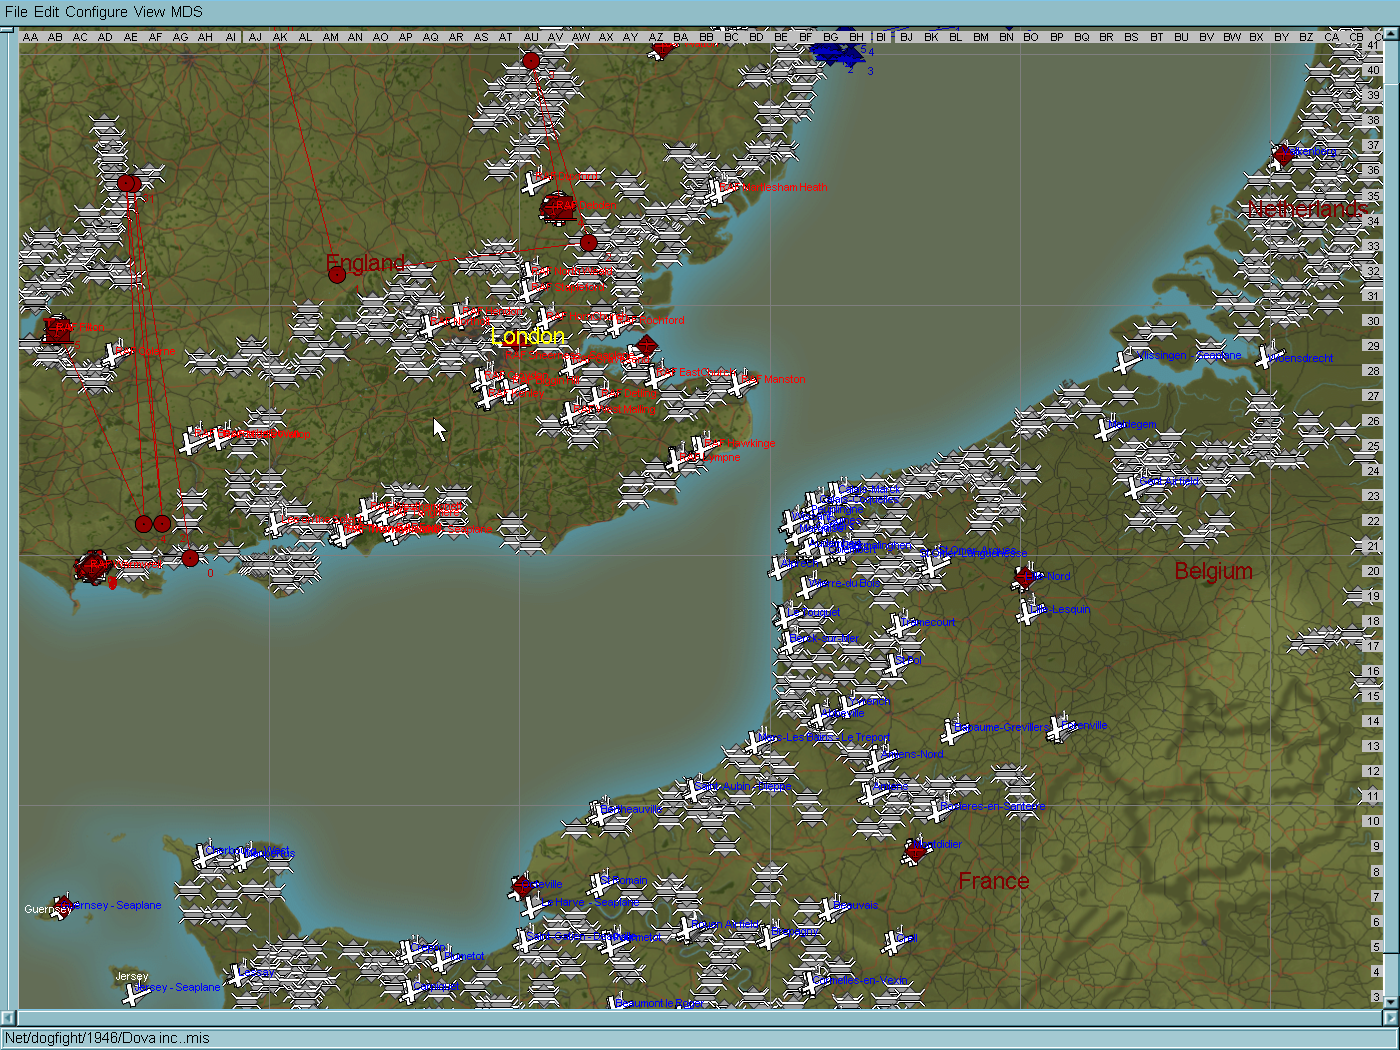This screenshot has height=1050, width=1400.
Task: Select the Amiens-Nord airfield icon
Action: [x=879, y=759]
